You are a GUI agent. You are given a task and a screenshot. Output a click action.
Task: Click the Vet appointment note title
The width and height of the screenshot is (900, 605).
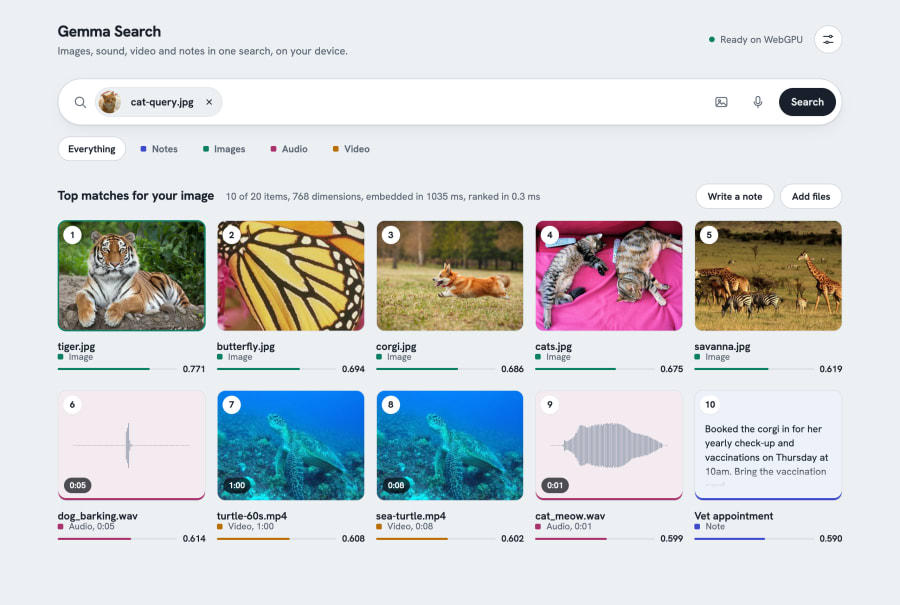pos(734,515)
